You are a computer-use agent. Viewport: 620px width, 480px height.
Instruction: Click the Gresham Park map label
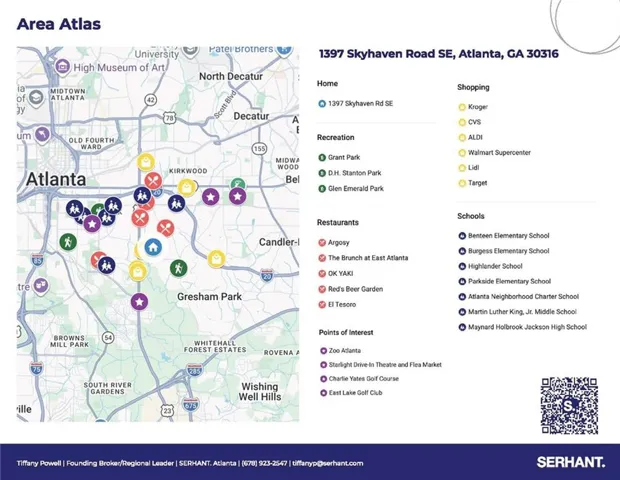pyautogui.click(x=209, y=297)
